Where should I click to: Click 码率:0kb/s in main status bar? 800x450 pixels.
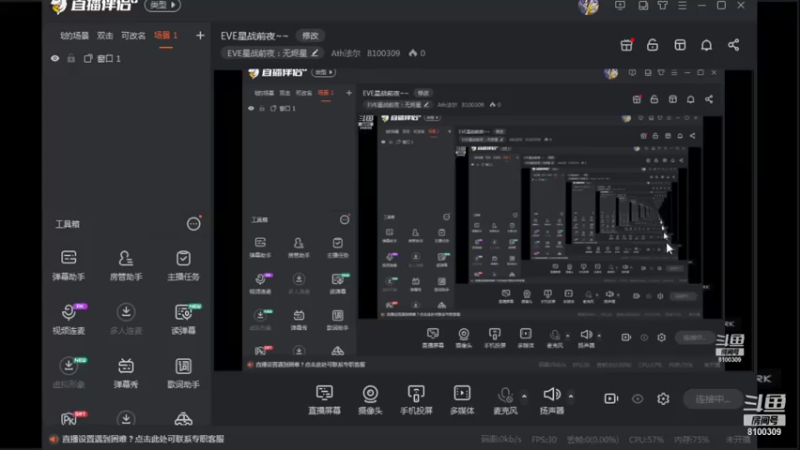pos(501,439)
